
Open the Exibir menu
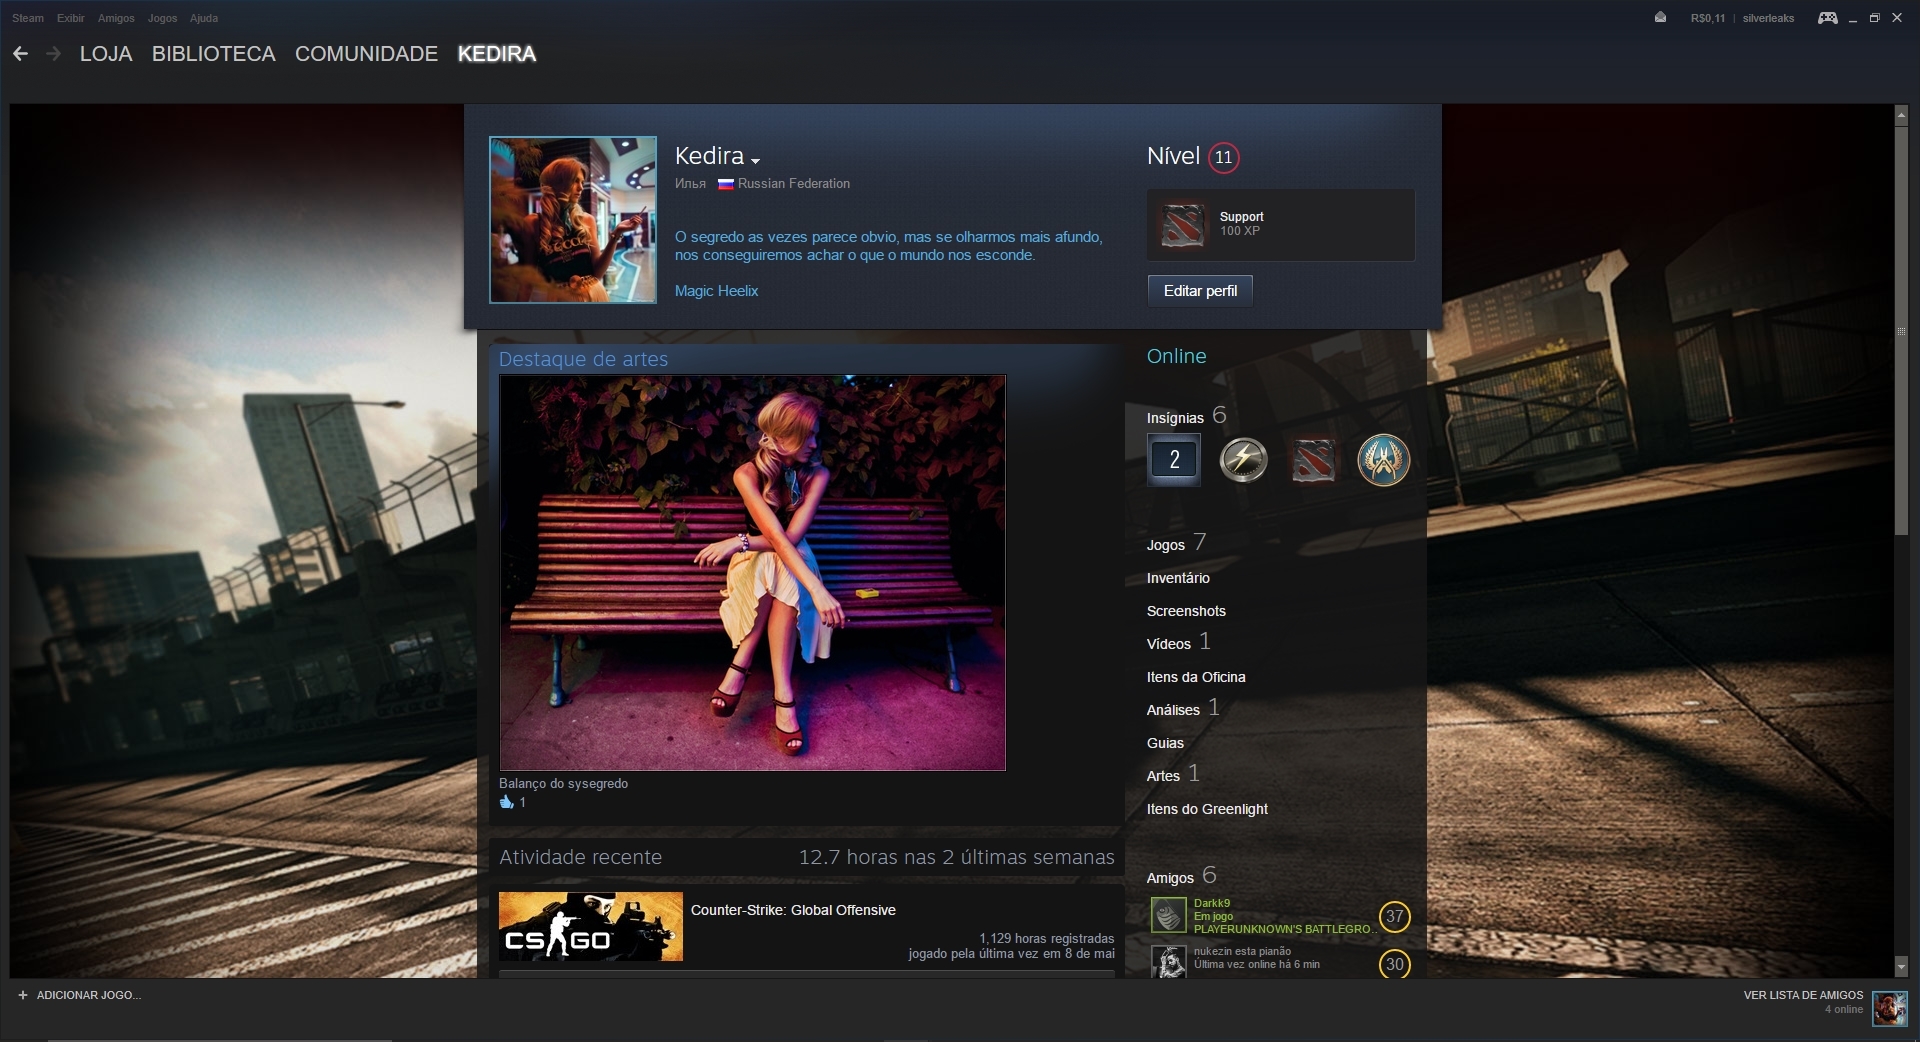pos(71,18)
